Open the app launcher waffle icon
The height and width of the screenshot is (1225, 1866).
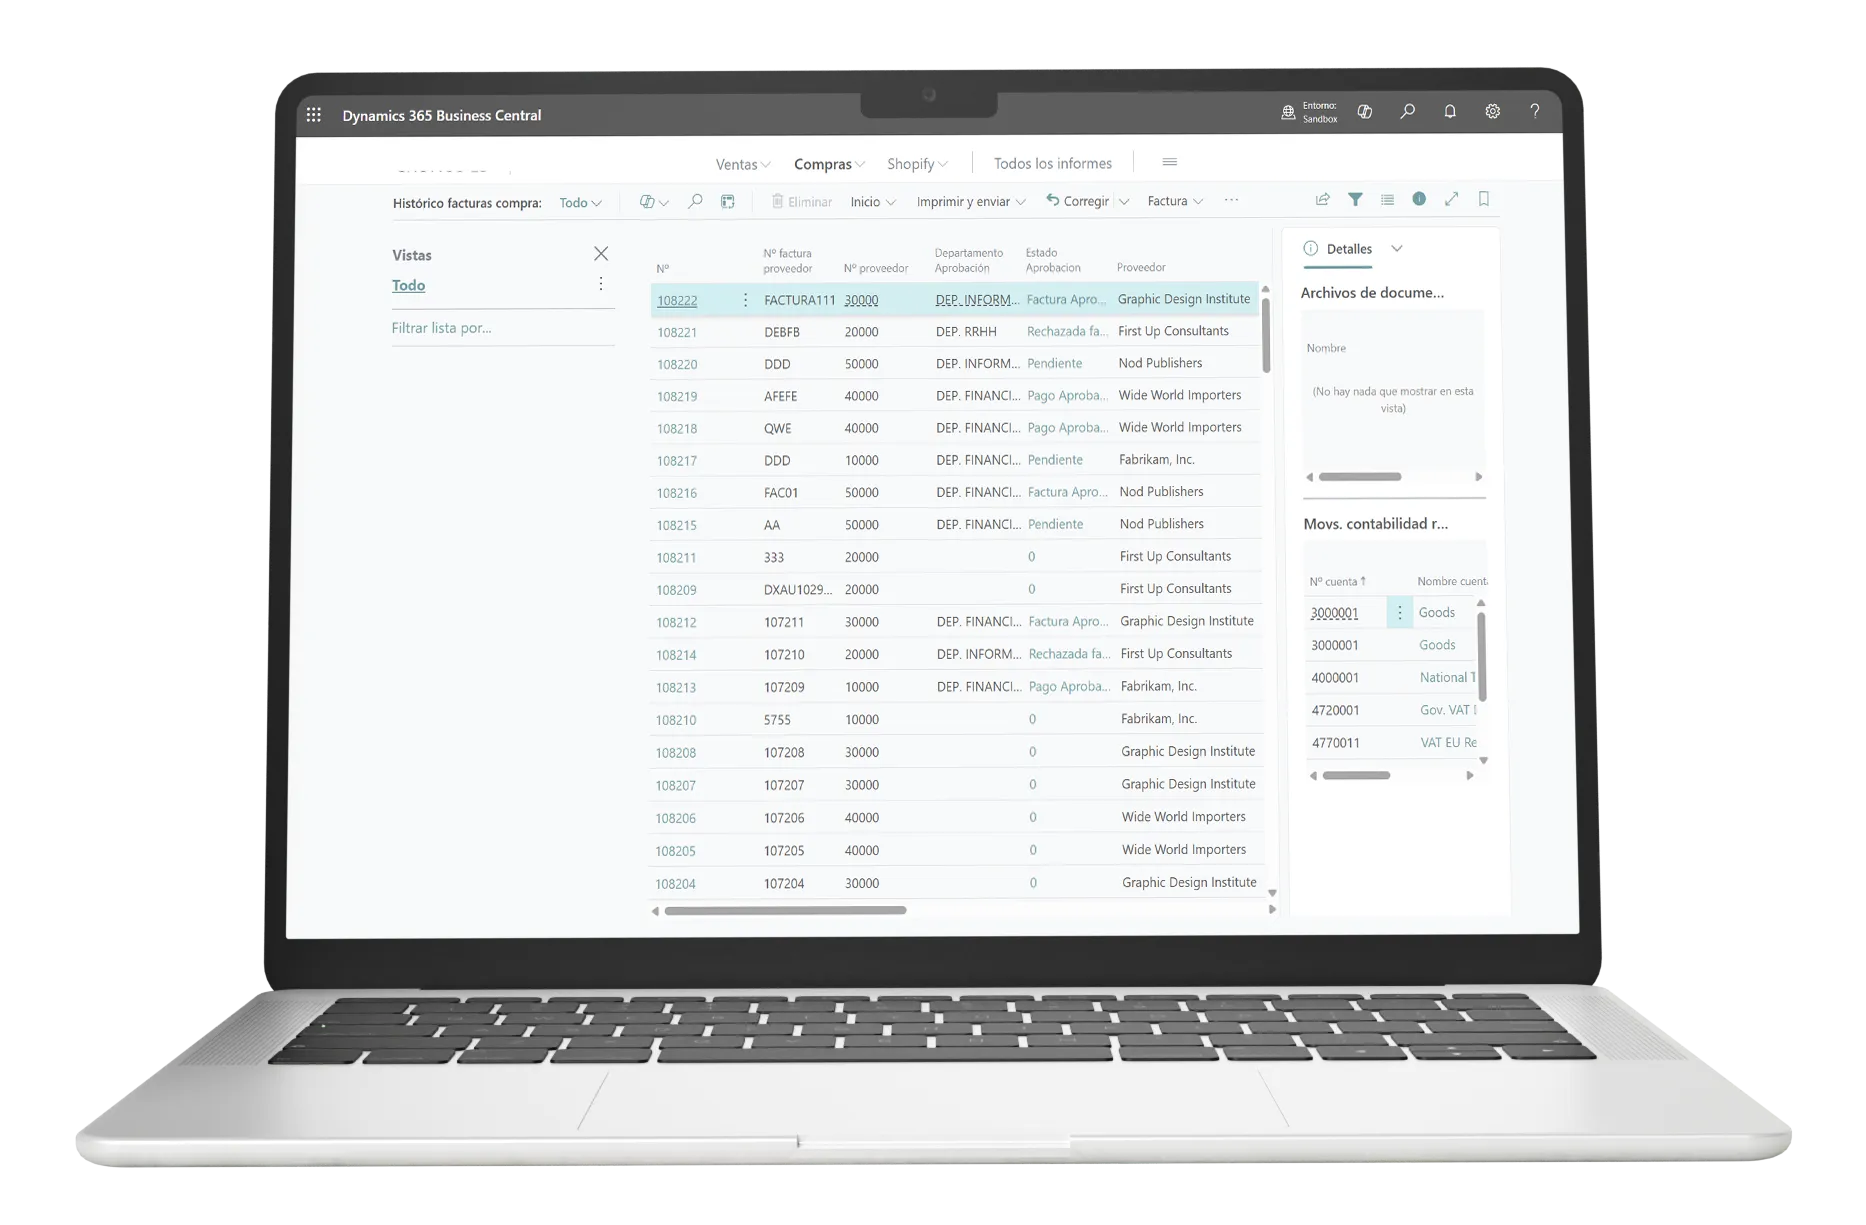click(313, 115)
